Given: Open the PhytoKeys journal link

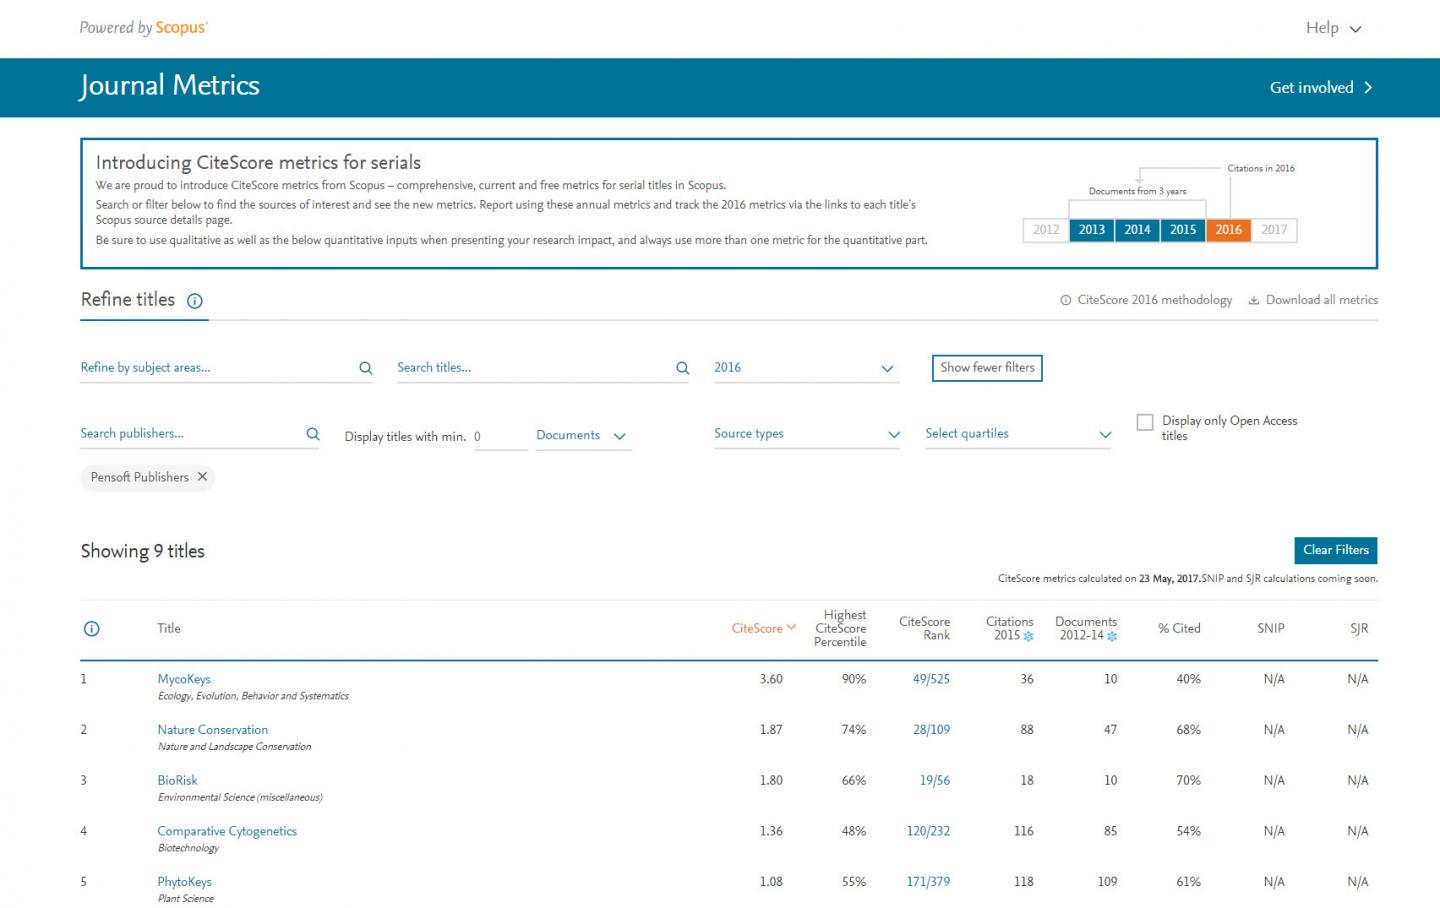Looking at the screenshot, I should (184, 882).
